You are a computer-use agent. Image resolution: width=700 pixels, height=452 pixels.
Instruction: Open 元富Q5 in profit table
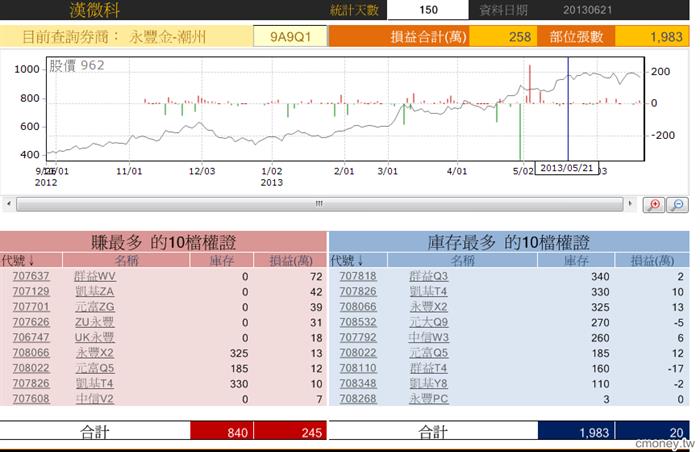[x=95, y=368]
